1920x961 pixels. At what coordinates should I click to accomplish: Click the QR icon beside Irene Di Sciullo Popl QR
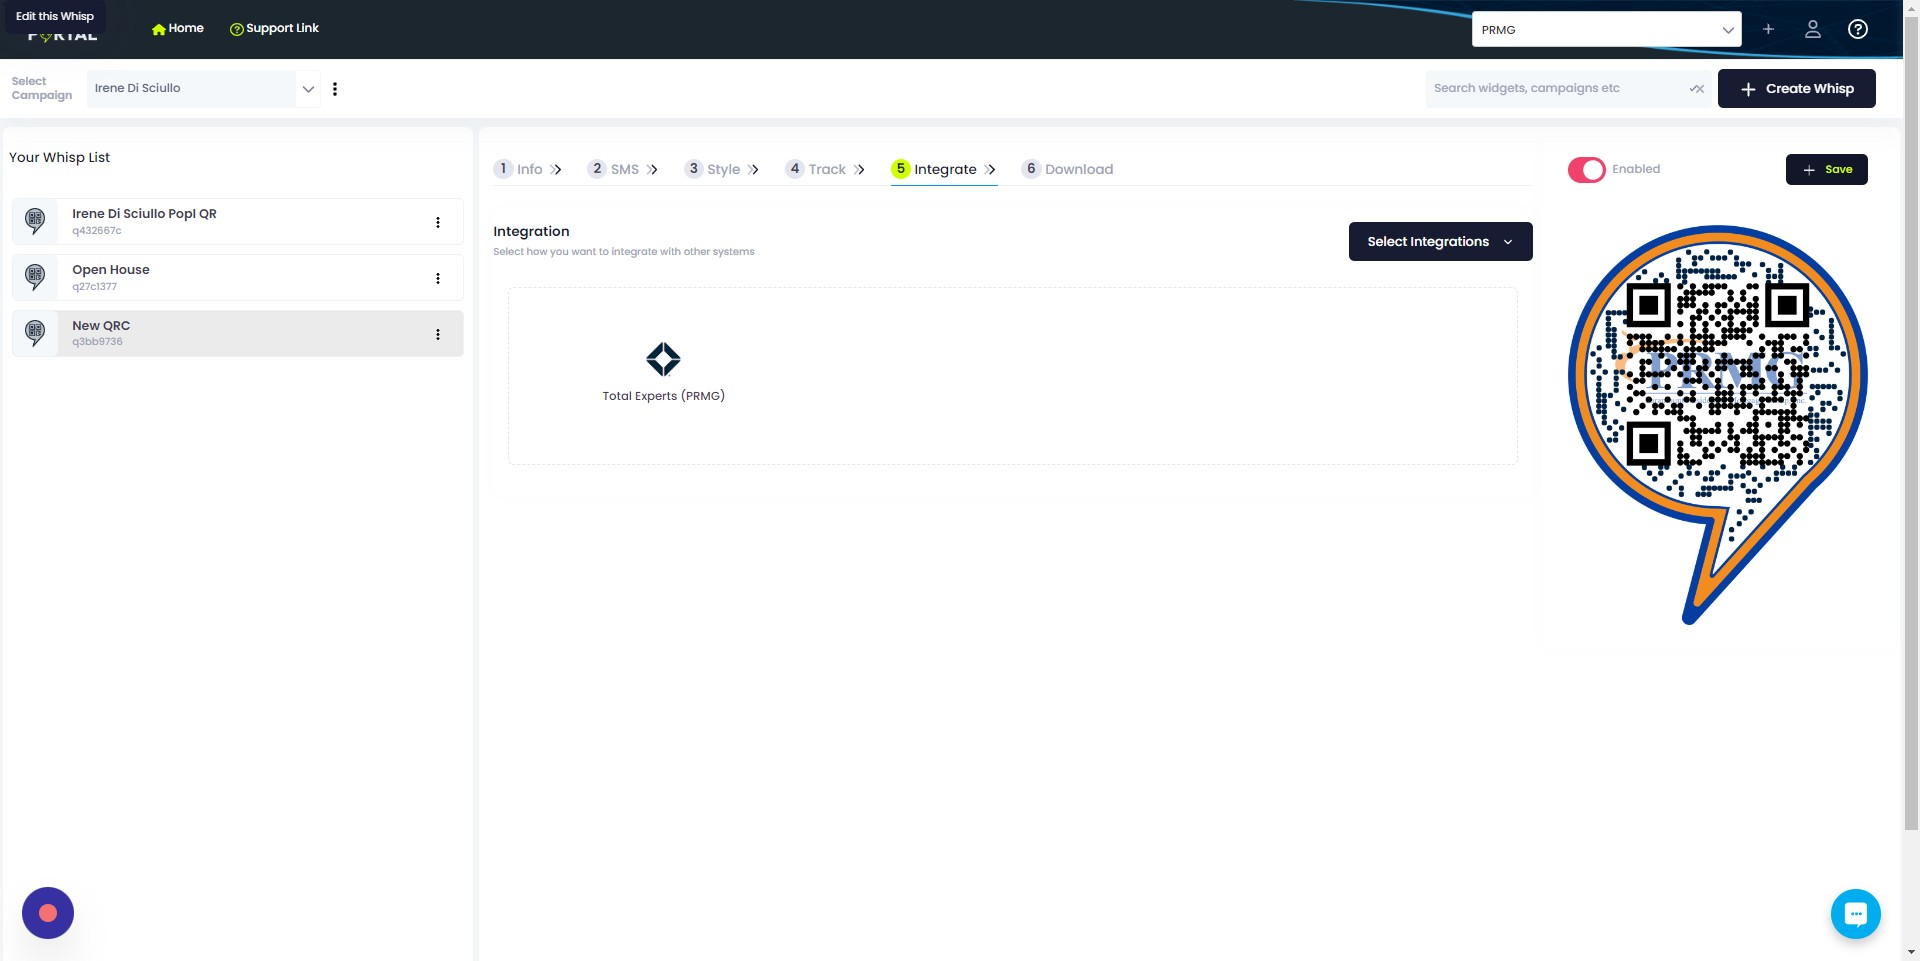35,221
